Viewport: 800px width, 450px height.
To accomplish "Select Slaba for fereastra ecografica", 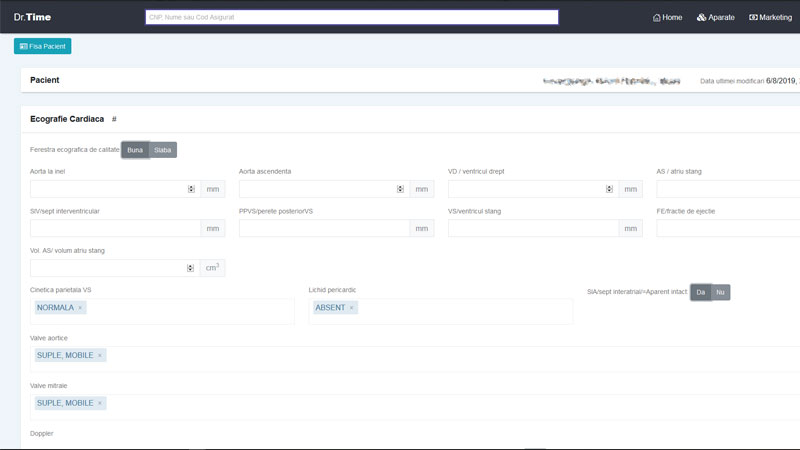I will 163,150.
